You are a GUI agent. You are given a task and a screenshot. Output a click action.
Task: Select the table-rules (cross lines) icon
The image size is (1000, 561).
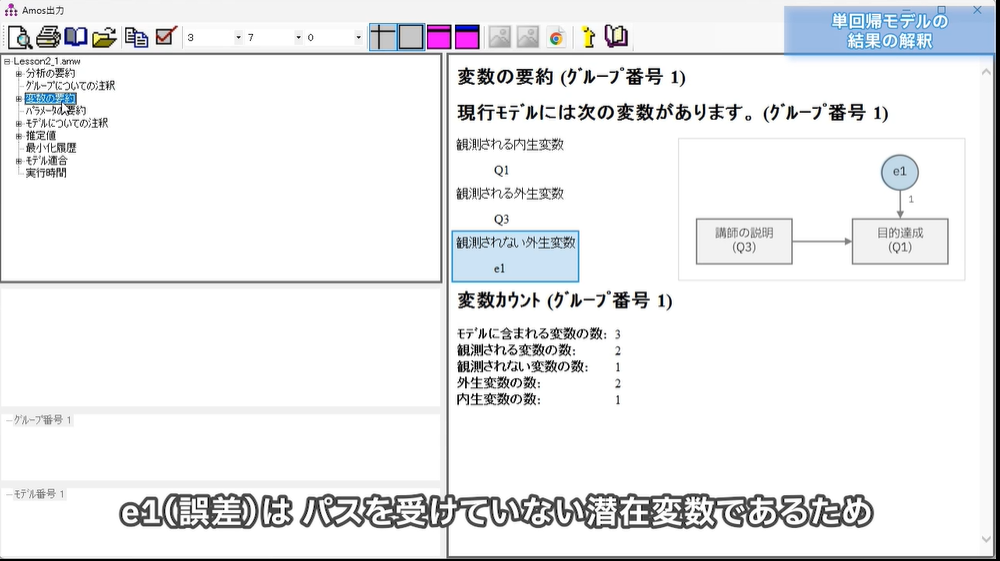coord(383,37)
